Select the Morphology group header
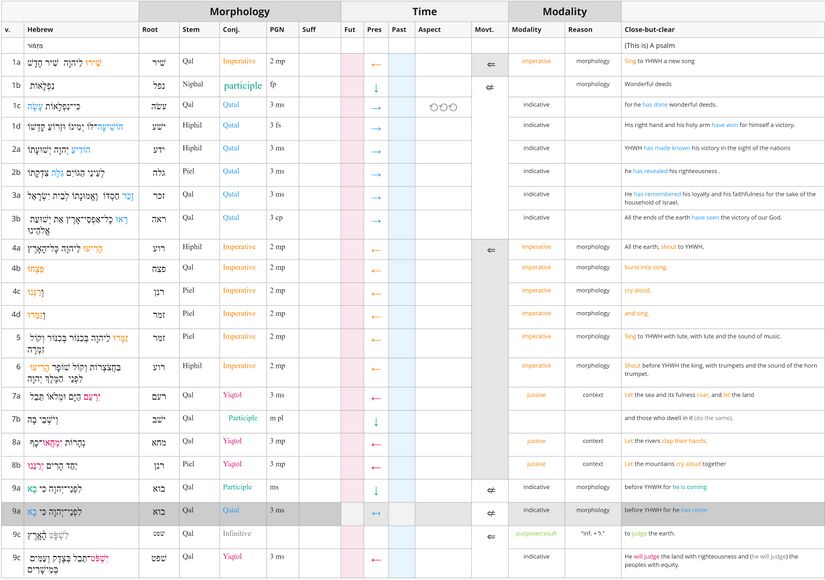The image size is (825, 580). tap(239, 12)
